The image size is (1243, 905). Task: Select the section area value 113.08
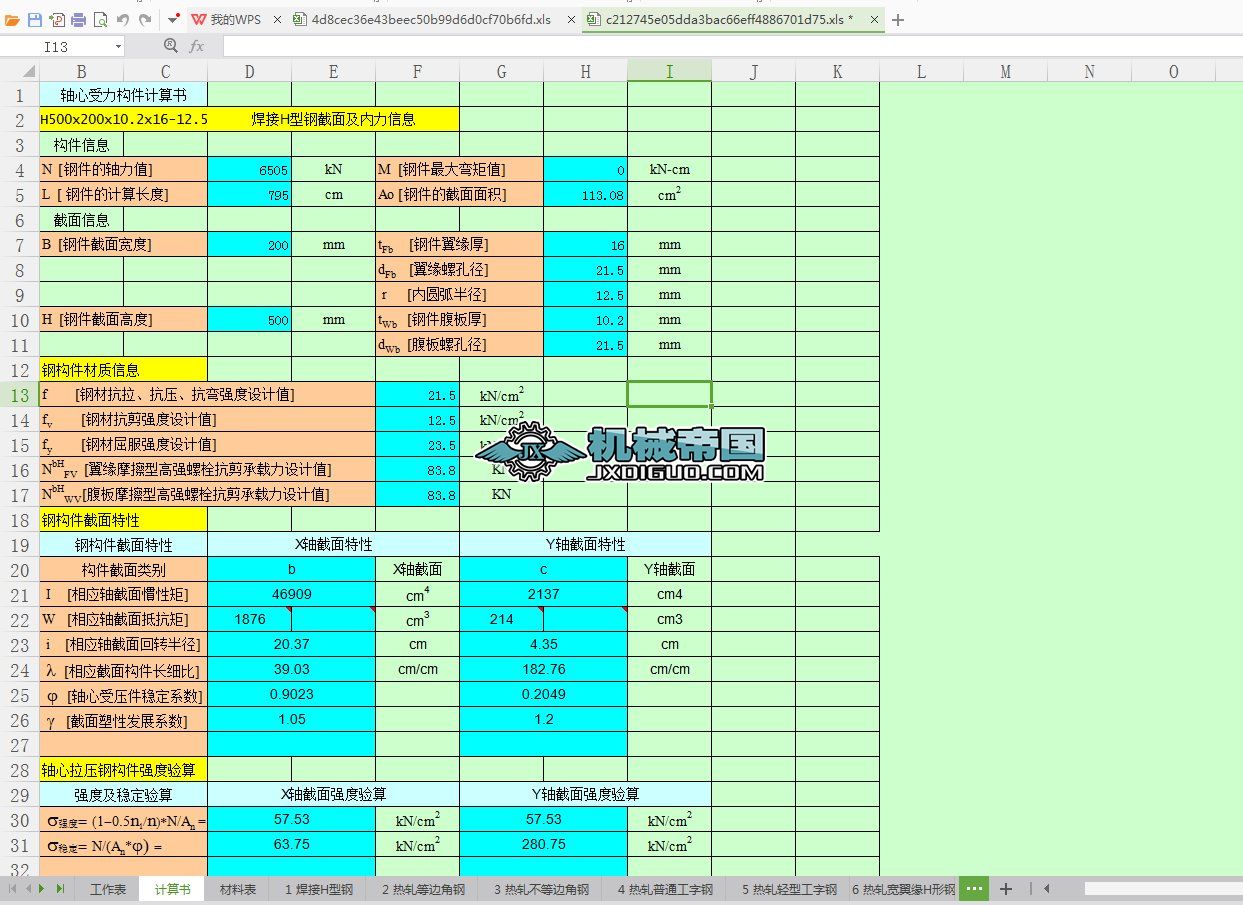click(x=585, y=195)
